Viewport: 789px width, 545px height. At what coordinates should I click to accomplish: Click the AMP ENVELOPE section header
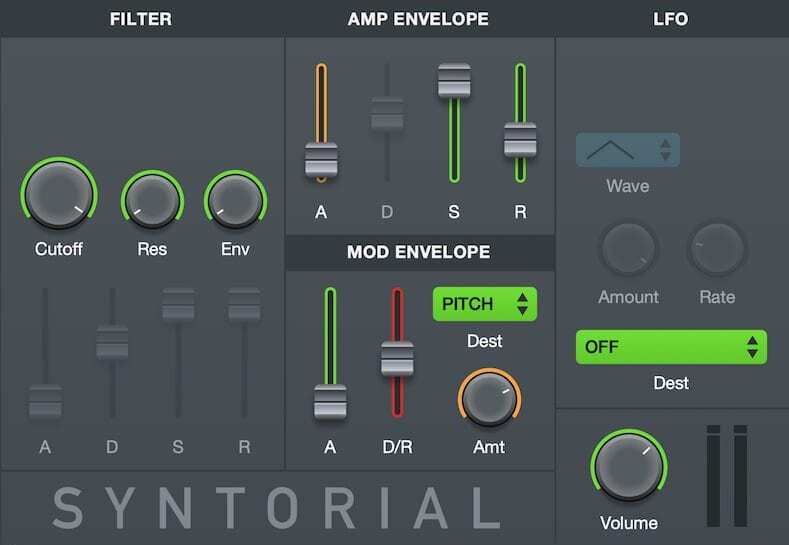[418, 19]
